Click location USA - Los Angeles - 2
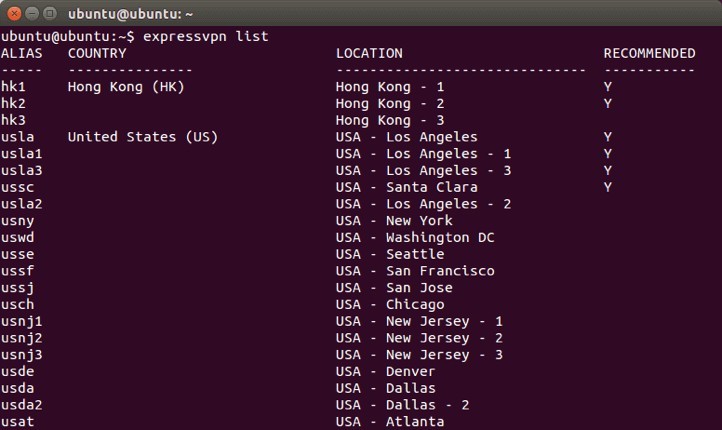 pyautogui.click(x=424, y=204)
